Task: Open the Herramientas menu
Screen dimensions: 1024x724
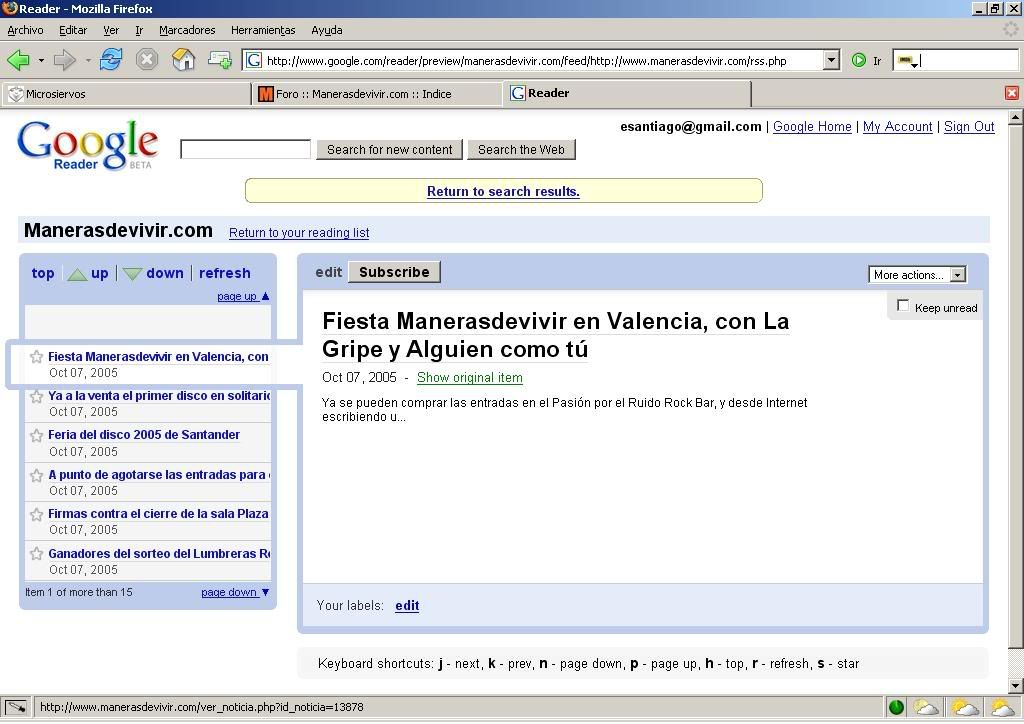Action: (263, 30)
